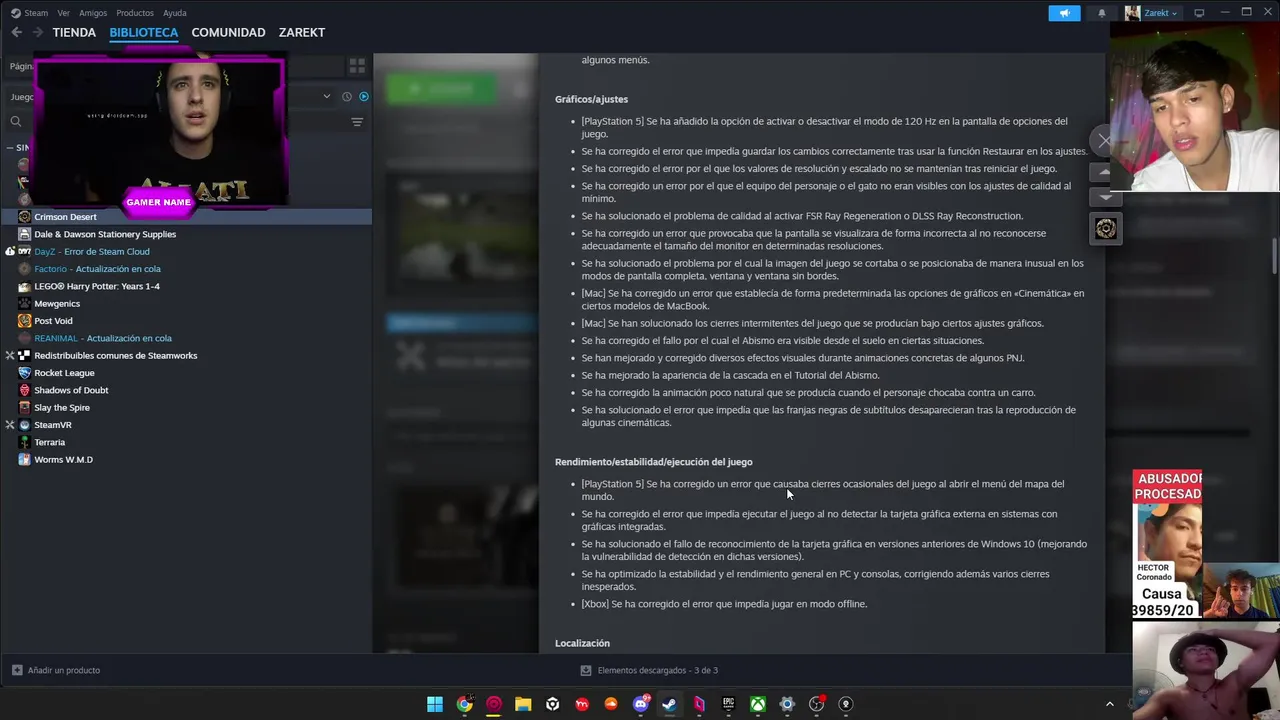The height and width of the screenshot is (720, 1280).
Task: Show hidden system tray icons chevron
Action: [1109, 704]
